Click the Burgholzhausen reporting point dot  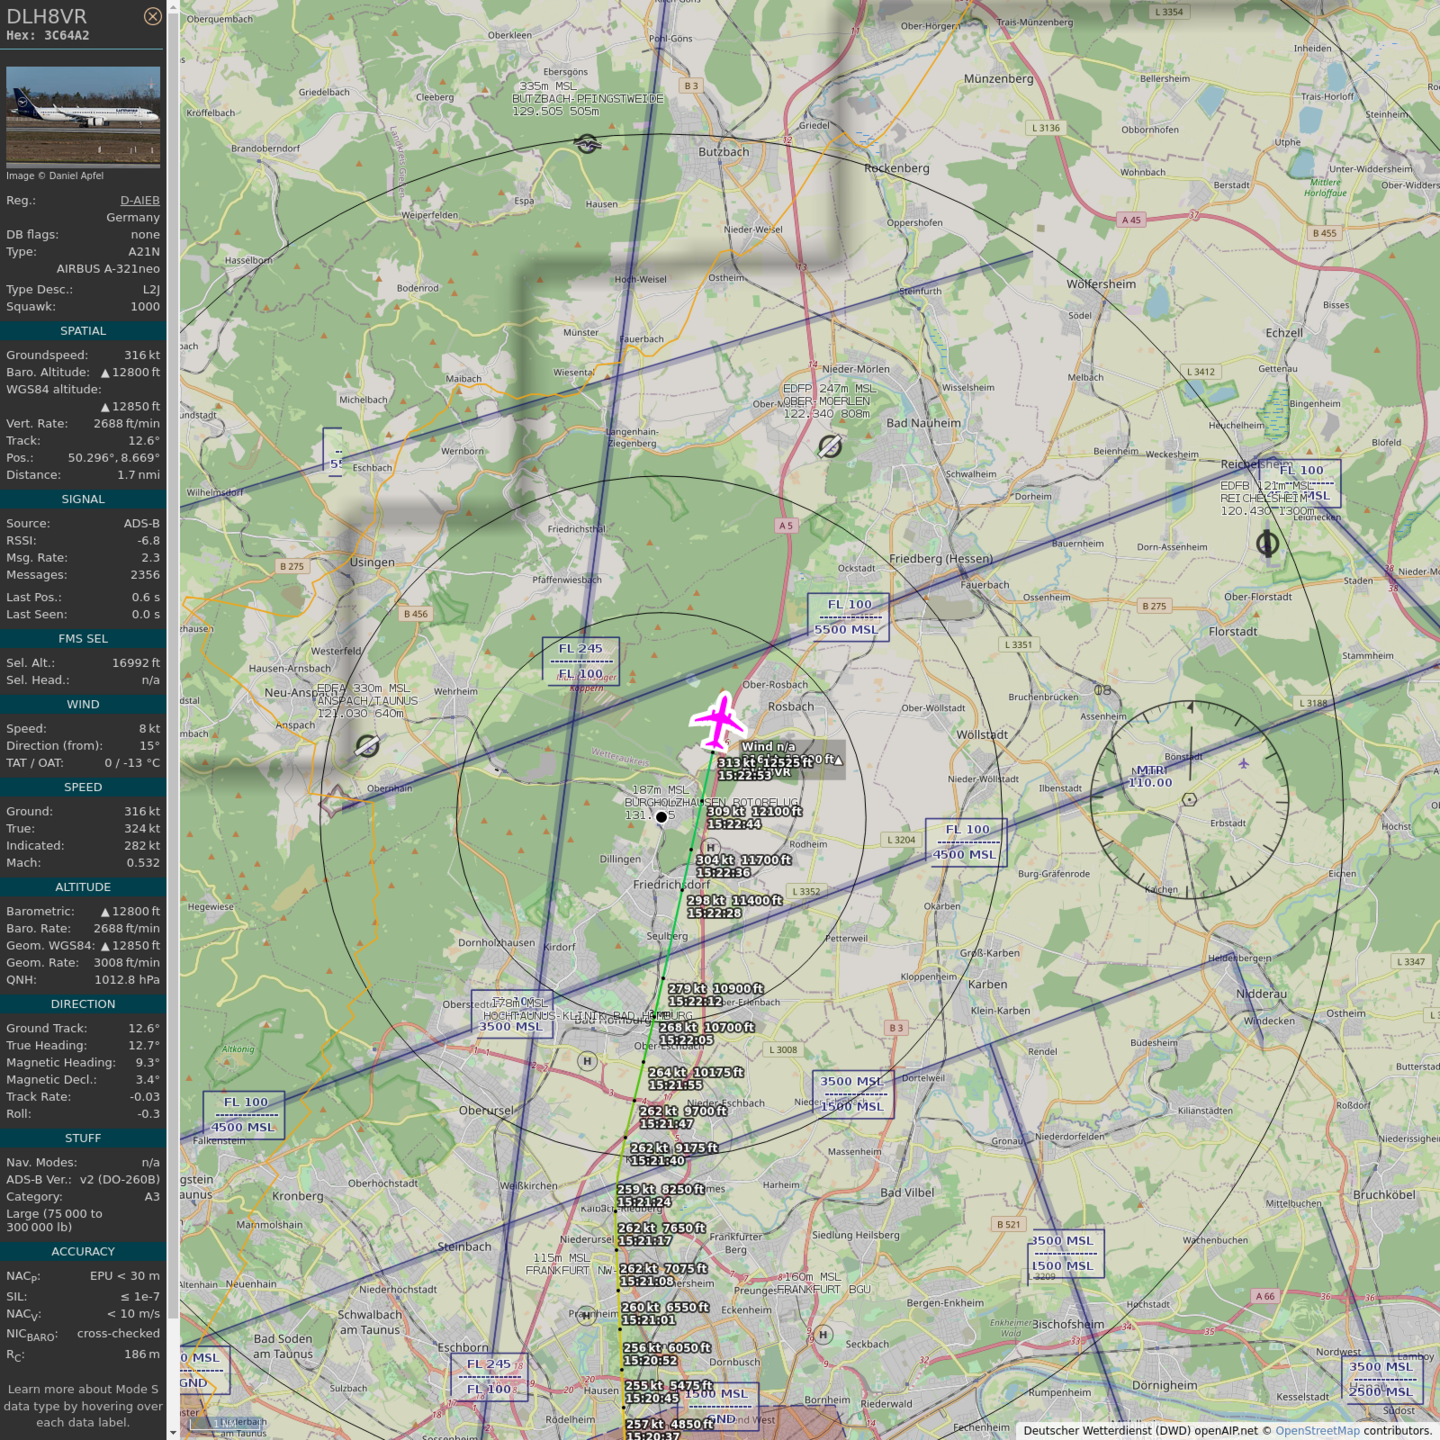point(661,817)
